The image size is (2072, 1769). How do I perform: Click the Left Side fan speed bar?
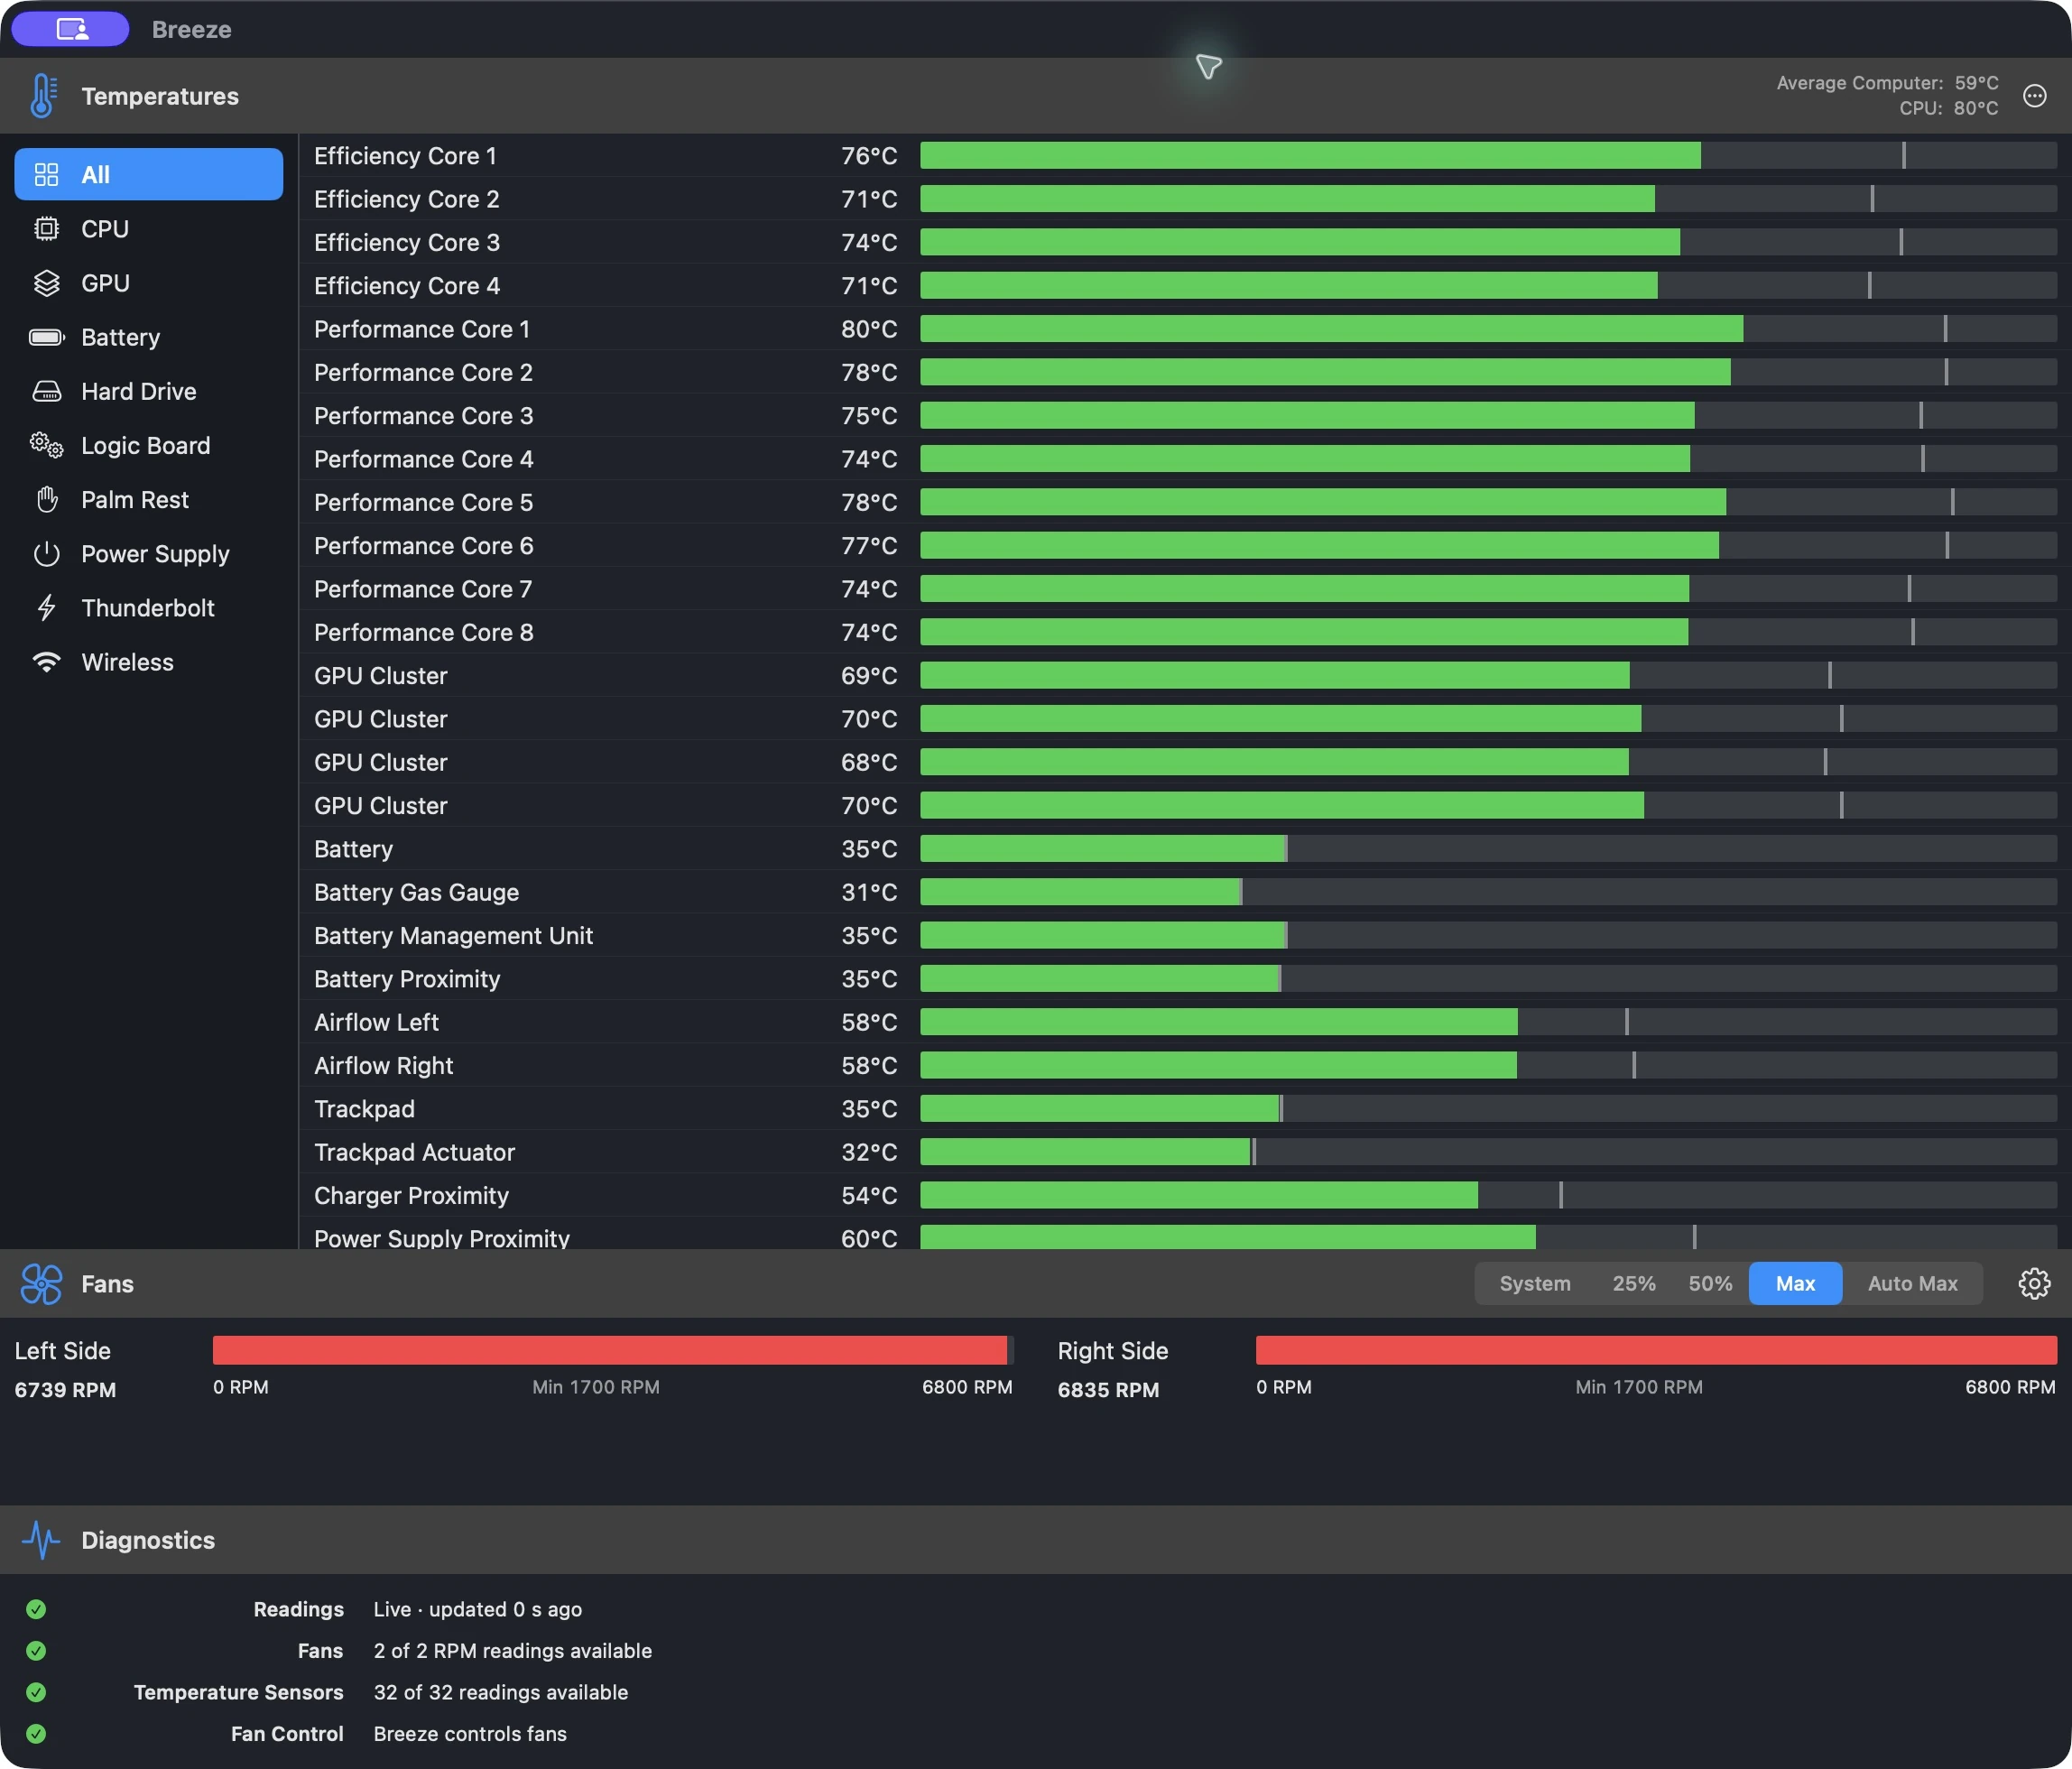click(x=613, y=1350)
